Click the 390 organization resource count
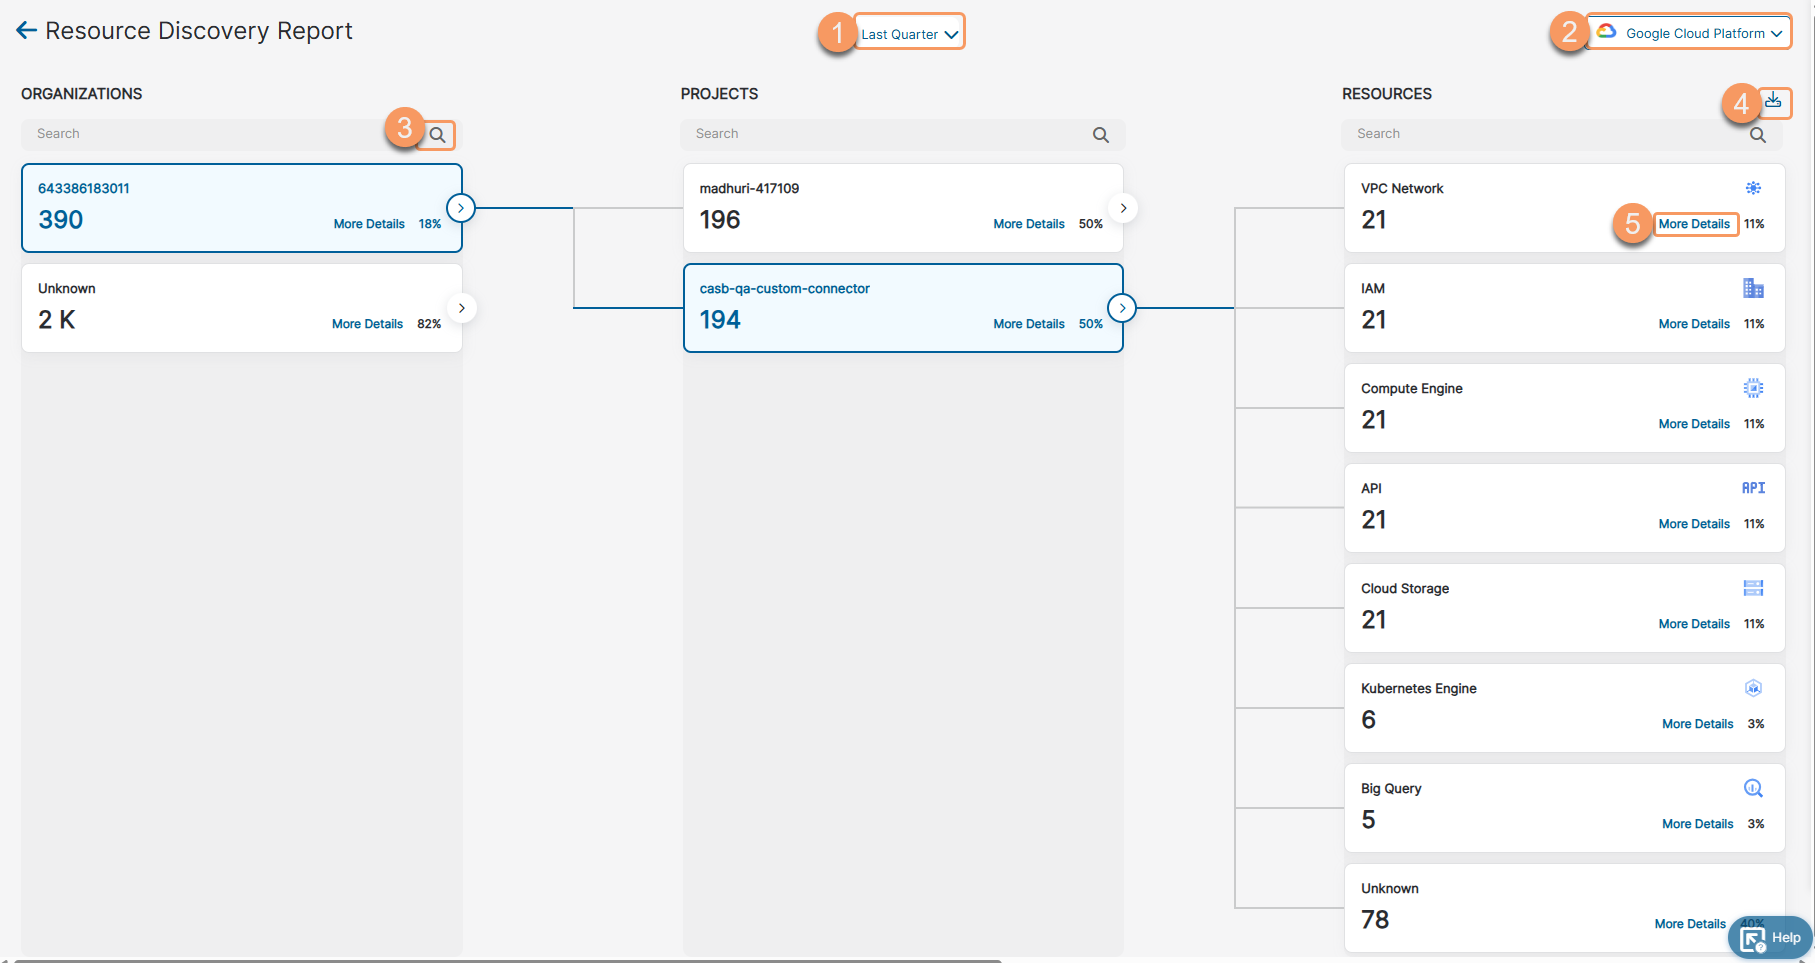 pyautogui.click(x=61, y=220)
